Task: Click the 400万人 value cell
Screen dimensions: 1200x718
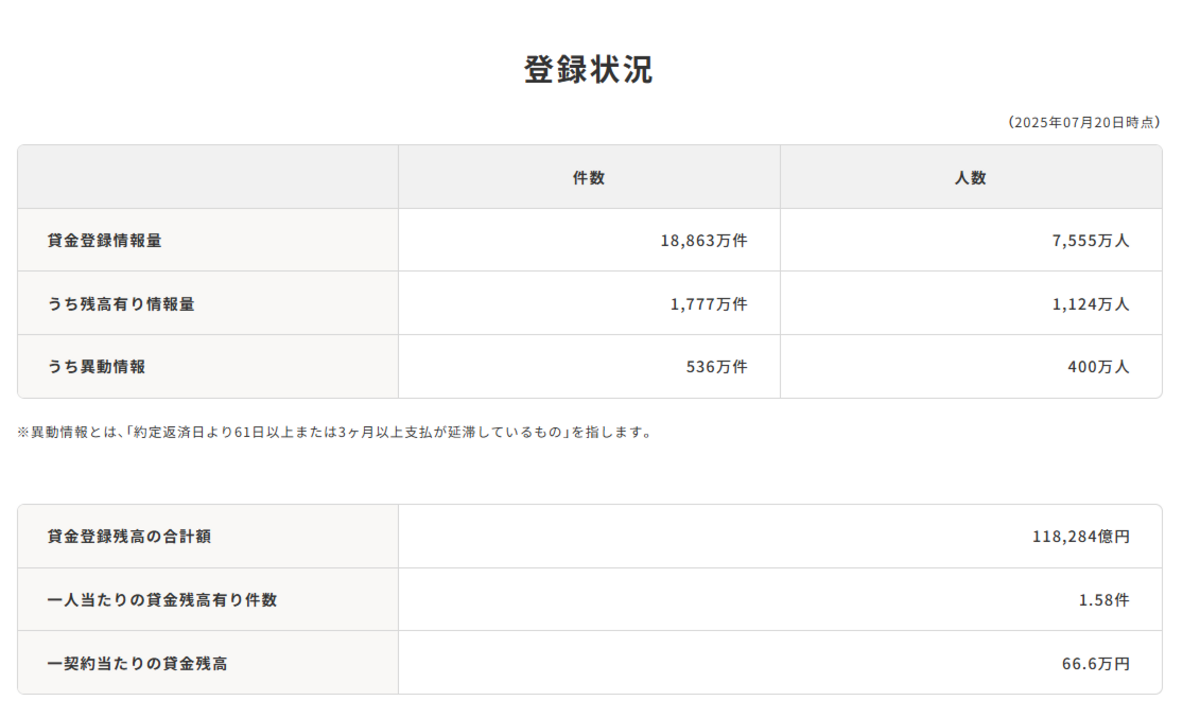Action: click(x=1098, y=367)
